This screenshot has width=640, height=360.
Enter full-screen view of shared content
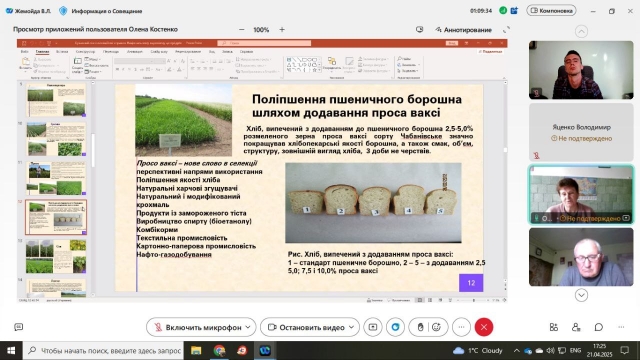[x=506, y=29]
